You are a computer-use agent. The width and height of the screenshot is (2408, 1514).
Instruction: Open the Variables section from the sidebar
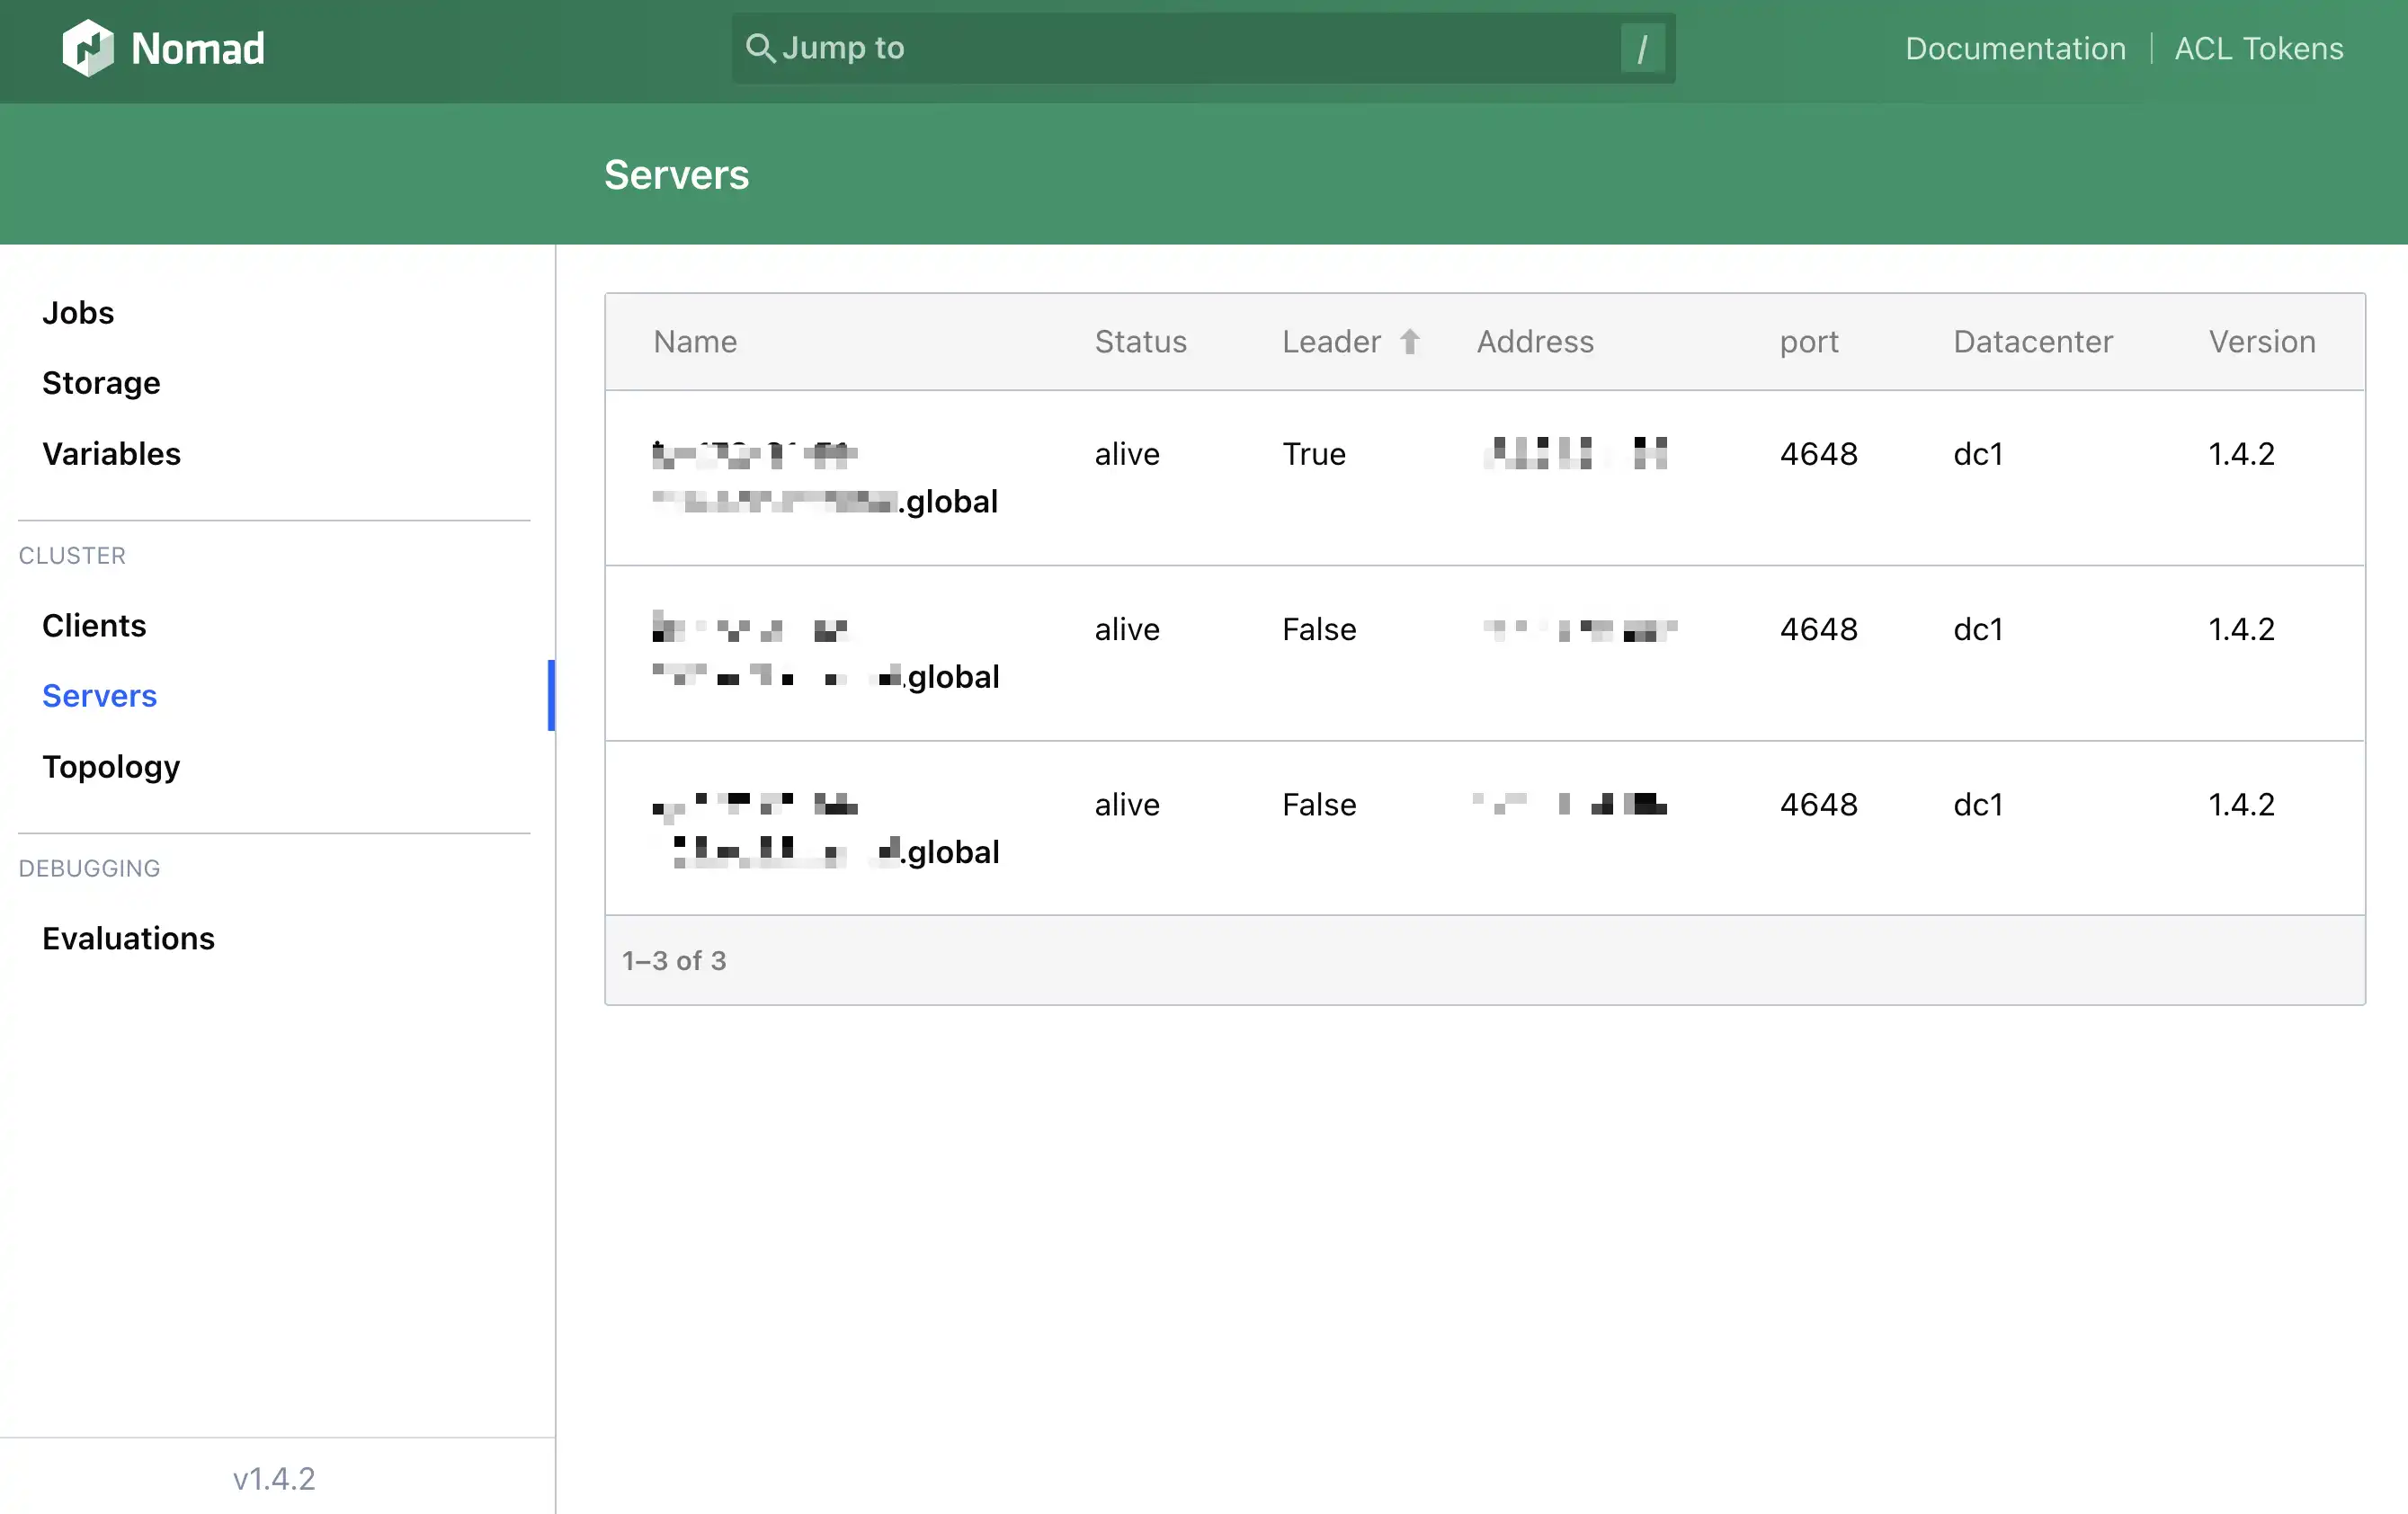(x=111, y=453)
